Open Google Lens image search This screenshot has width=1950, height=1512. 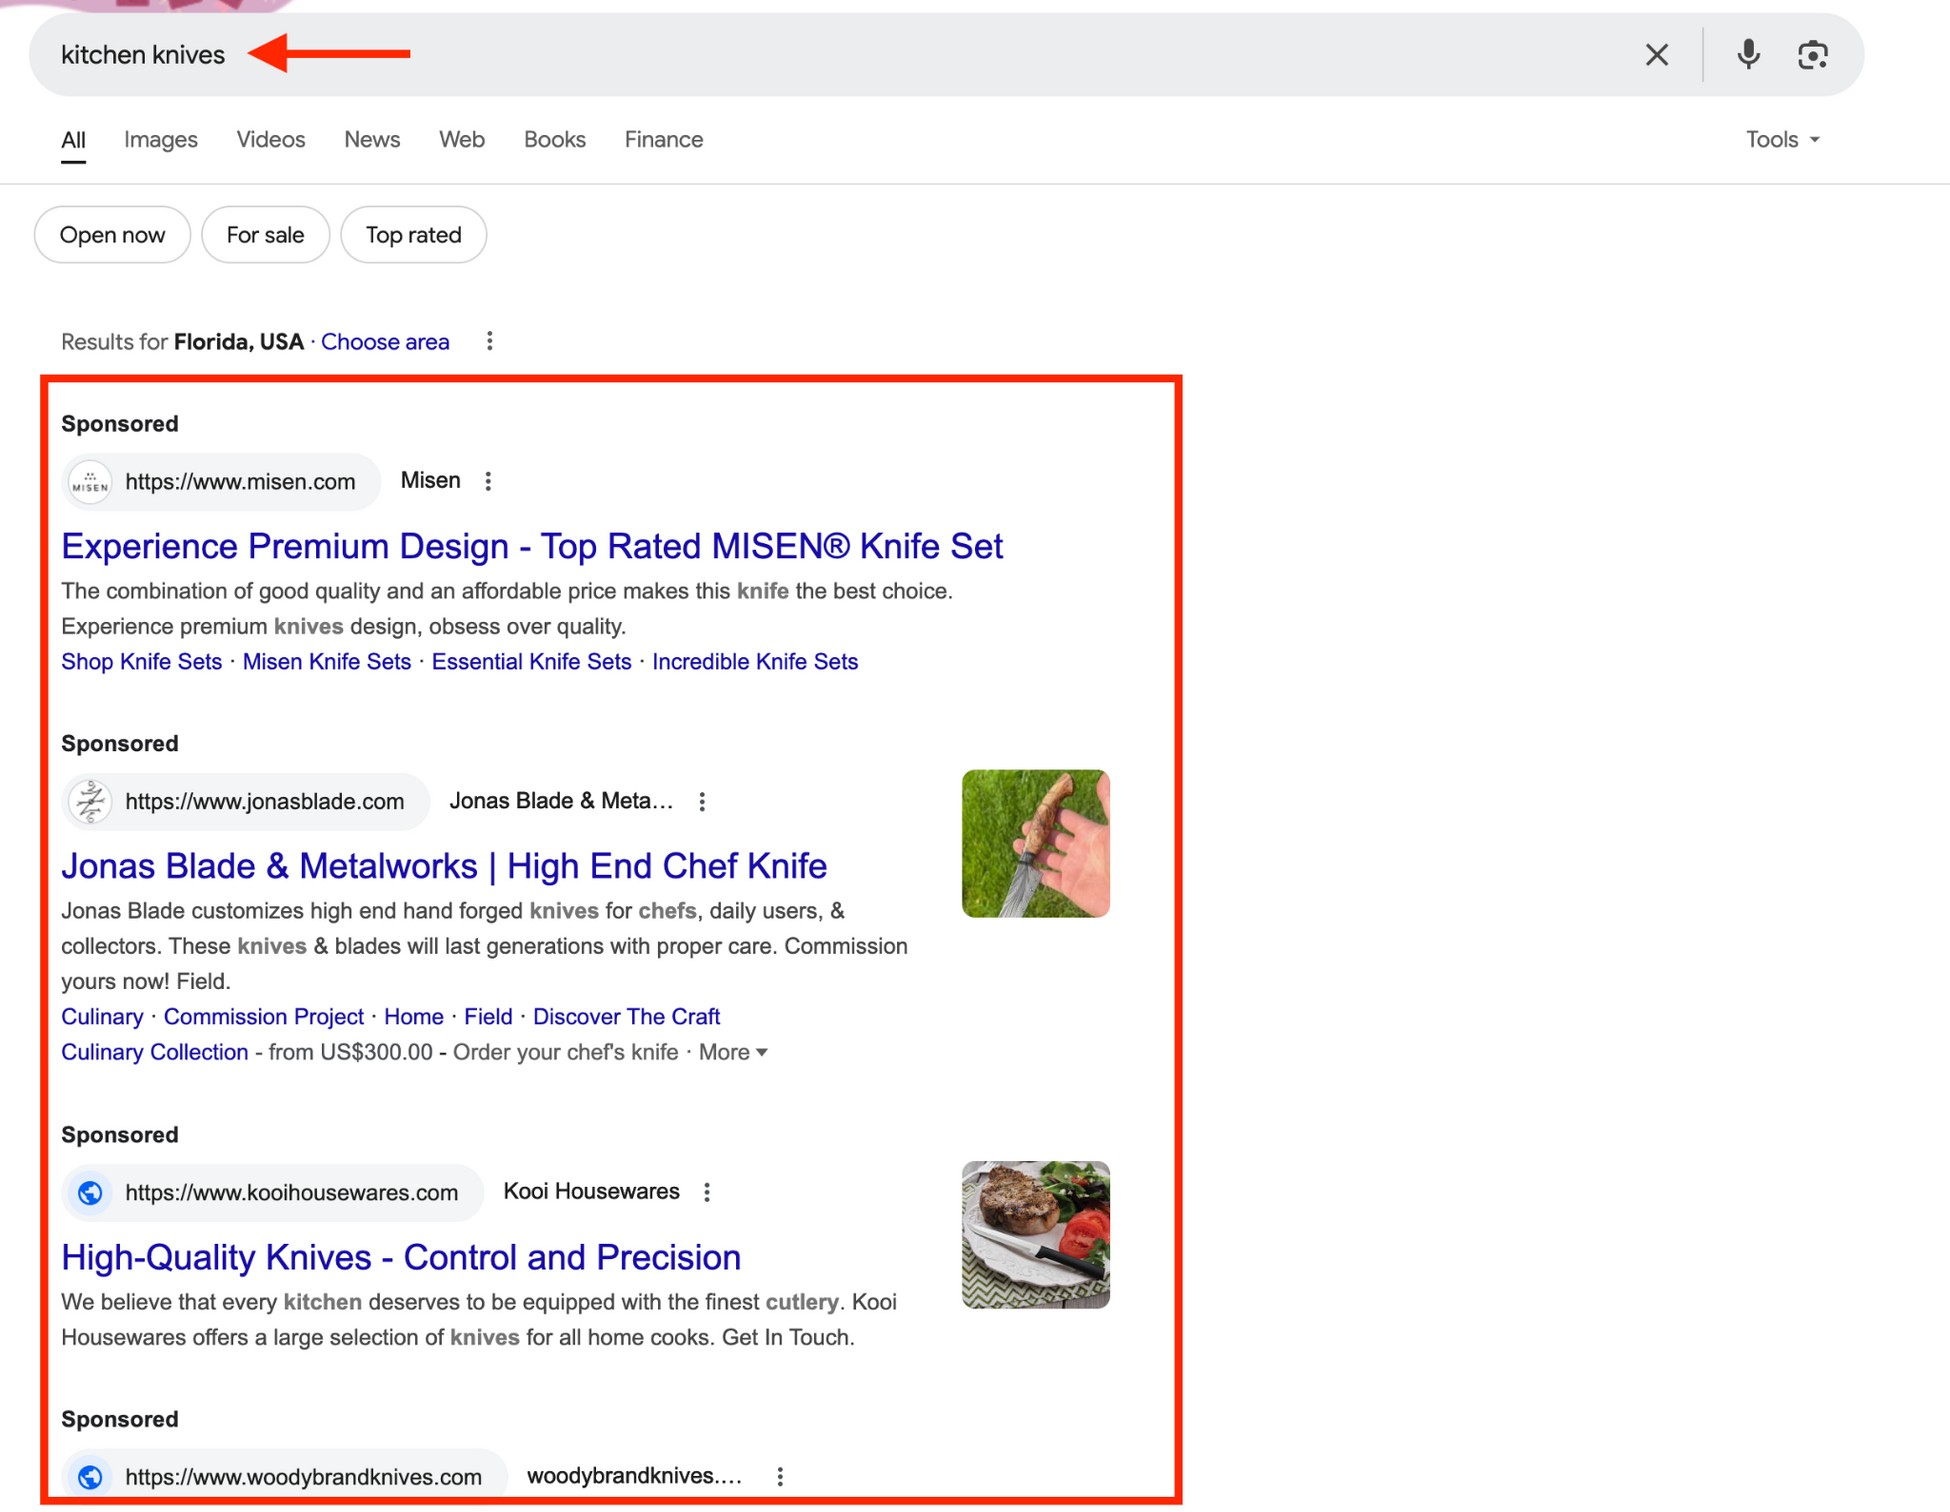(x=1813, y=55)
